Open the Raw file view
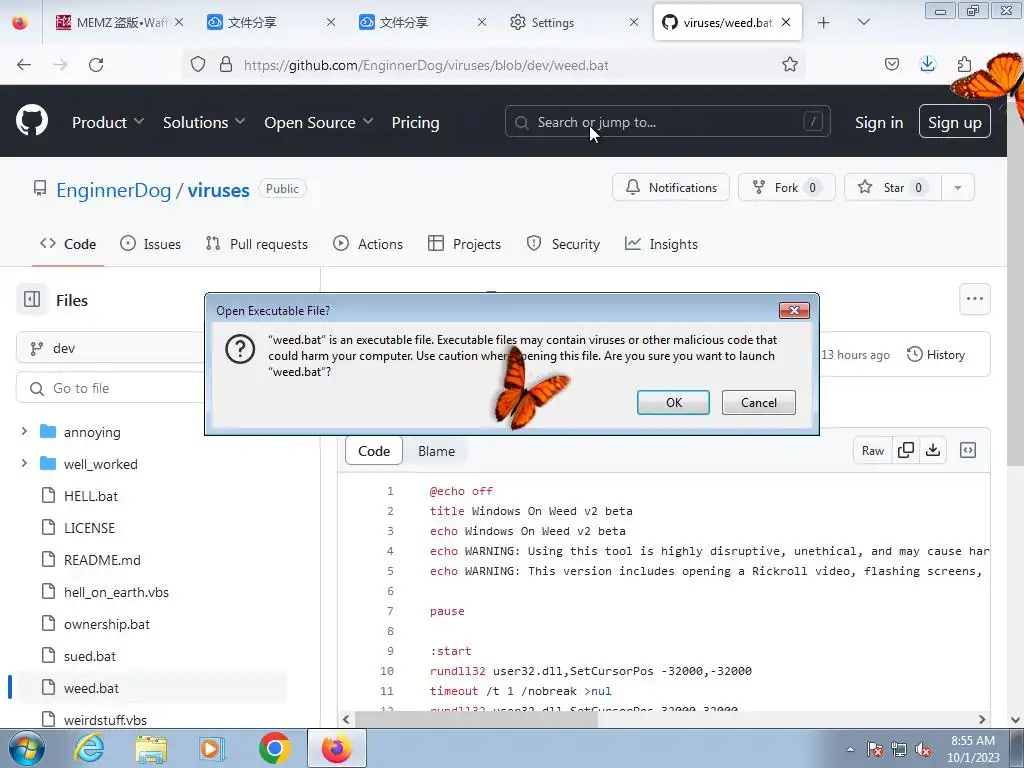1024x768 pixels. point(872,451)
